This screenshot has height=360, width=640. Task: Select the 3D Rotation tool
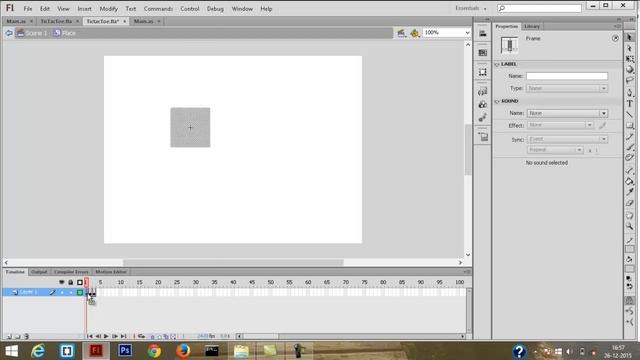(629, 70)
